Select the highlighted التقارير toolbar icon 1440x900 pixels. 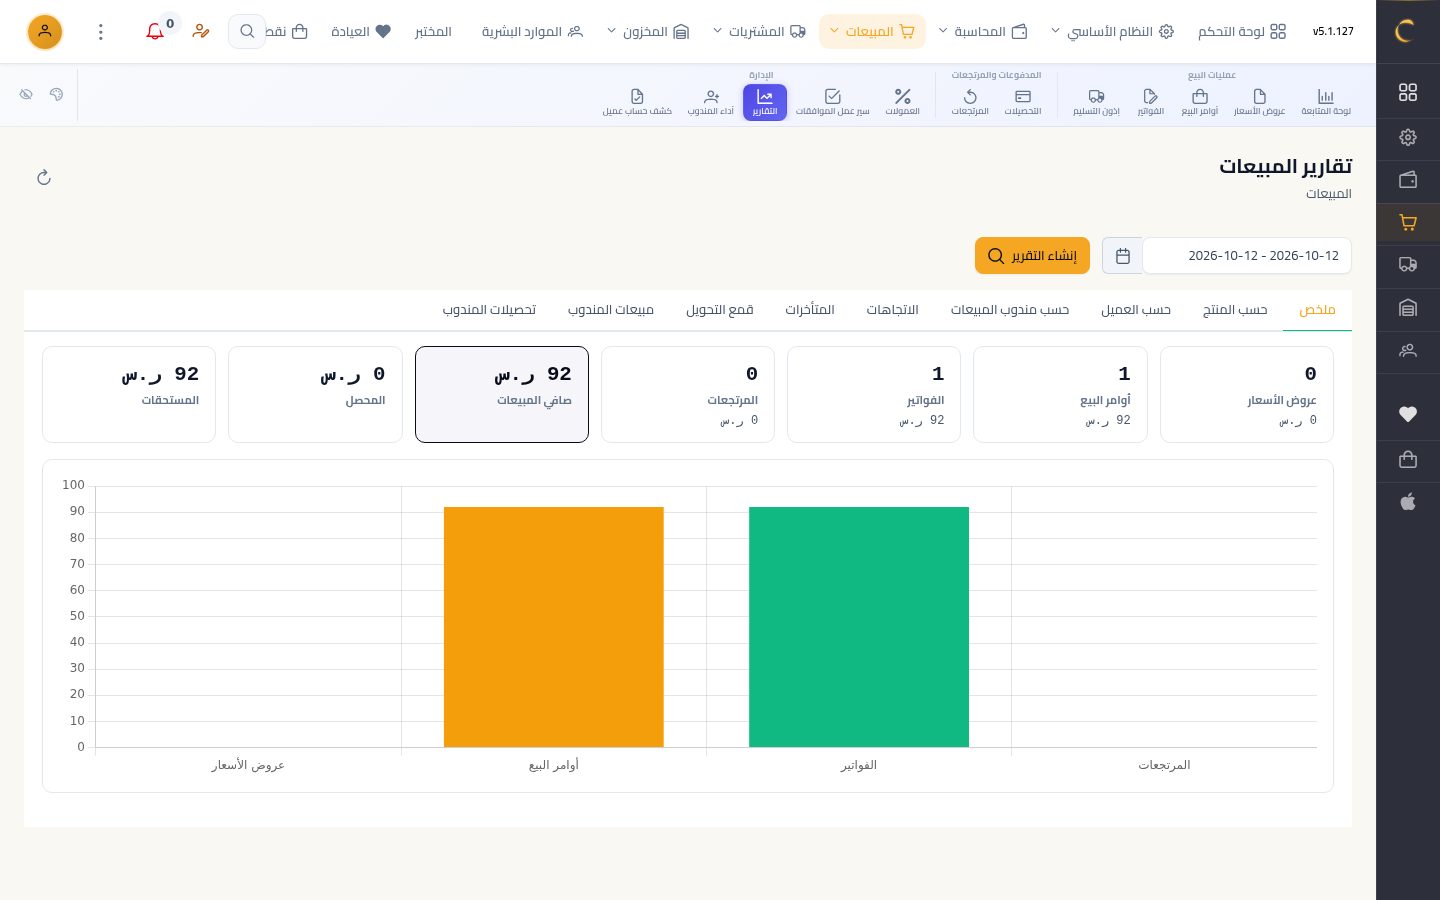[x=765, y=102]
